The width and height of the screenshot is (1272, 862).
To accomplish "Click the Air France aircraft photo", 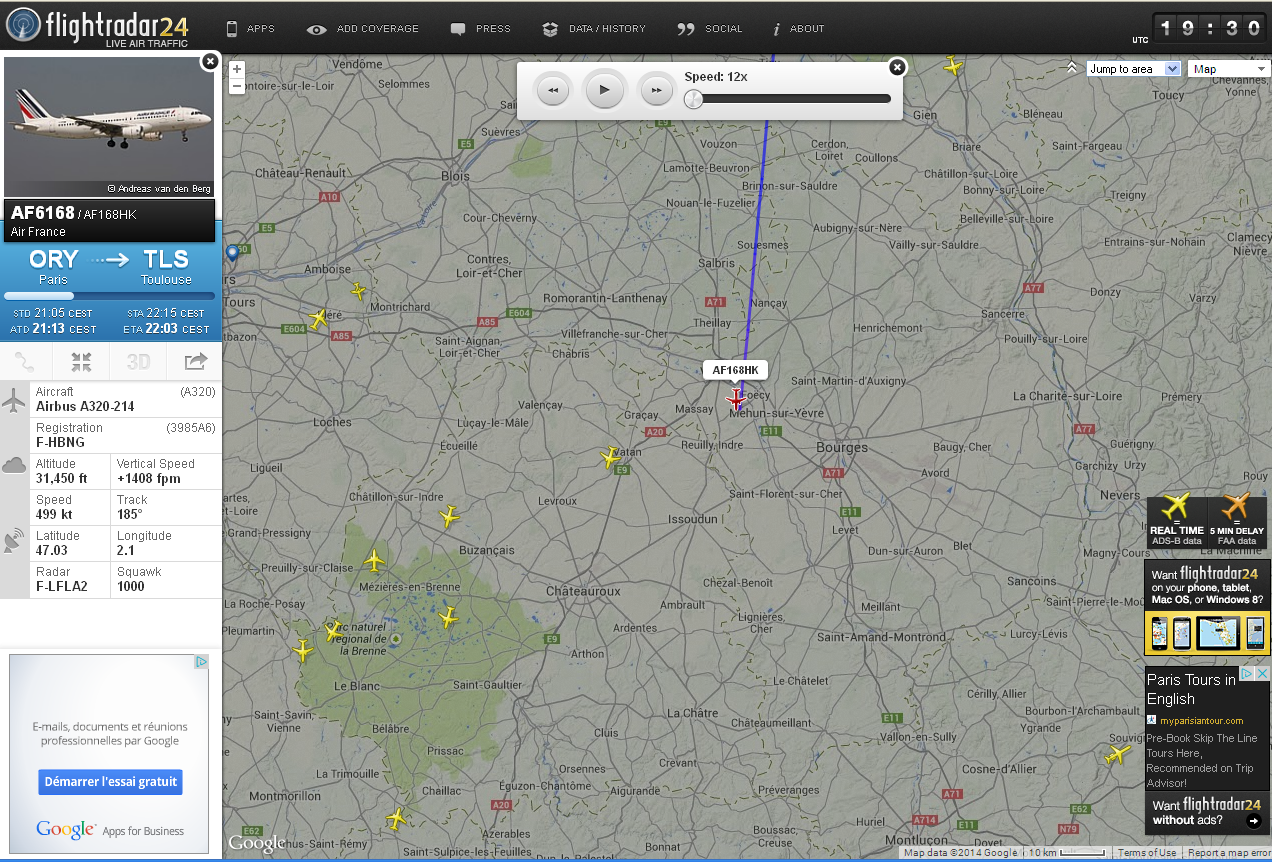I will click(x=109, y=127).
